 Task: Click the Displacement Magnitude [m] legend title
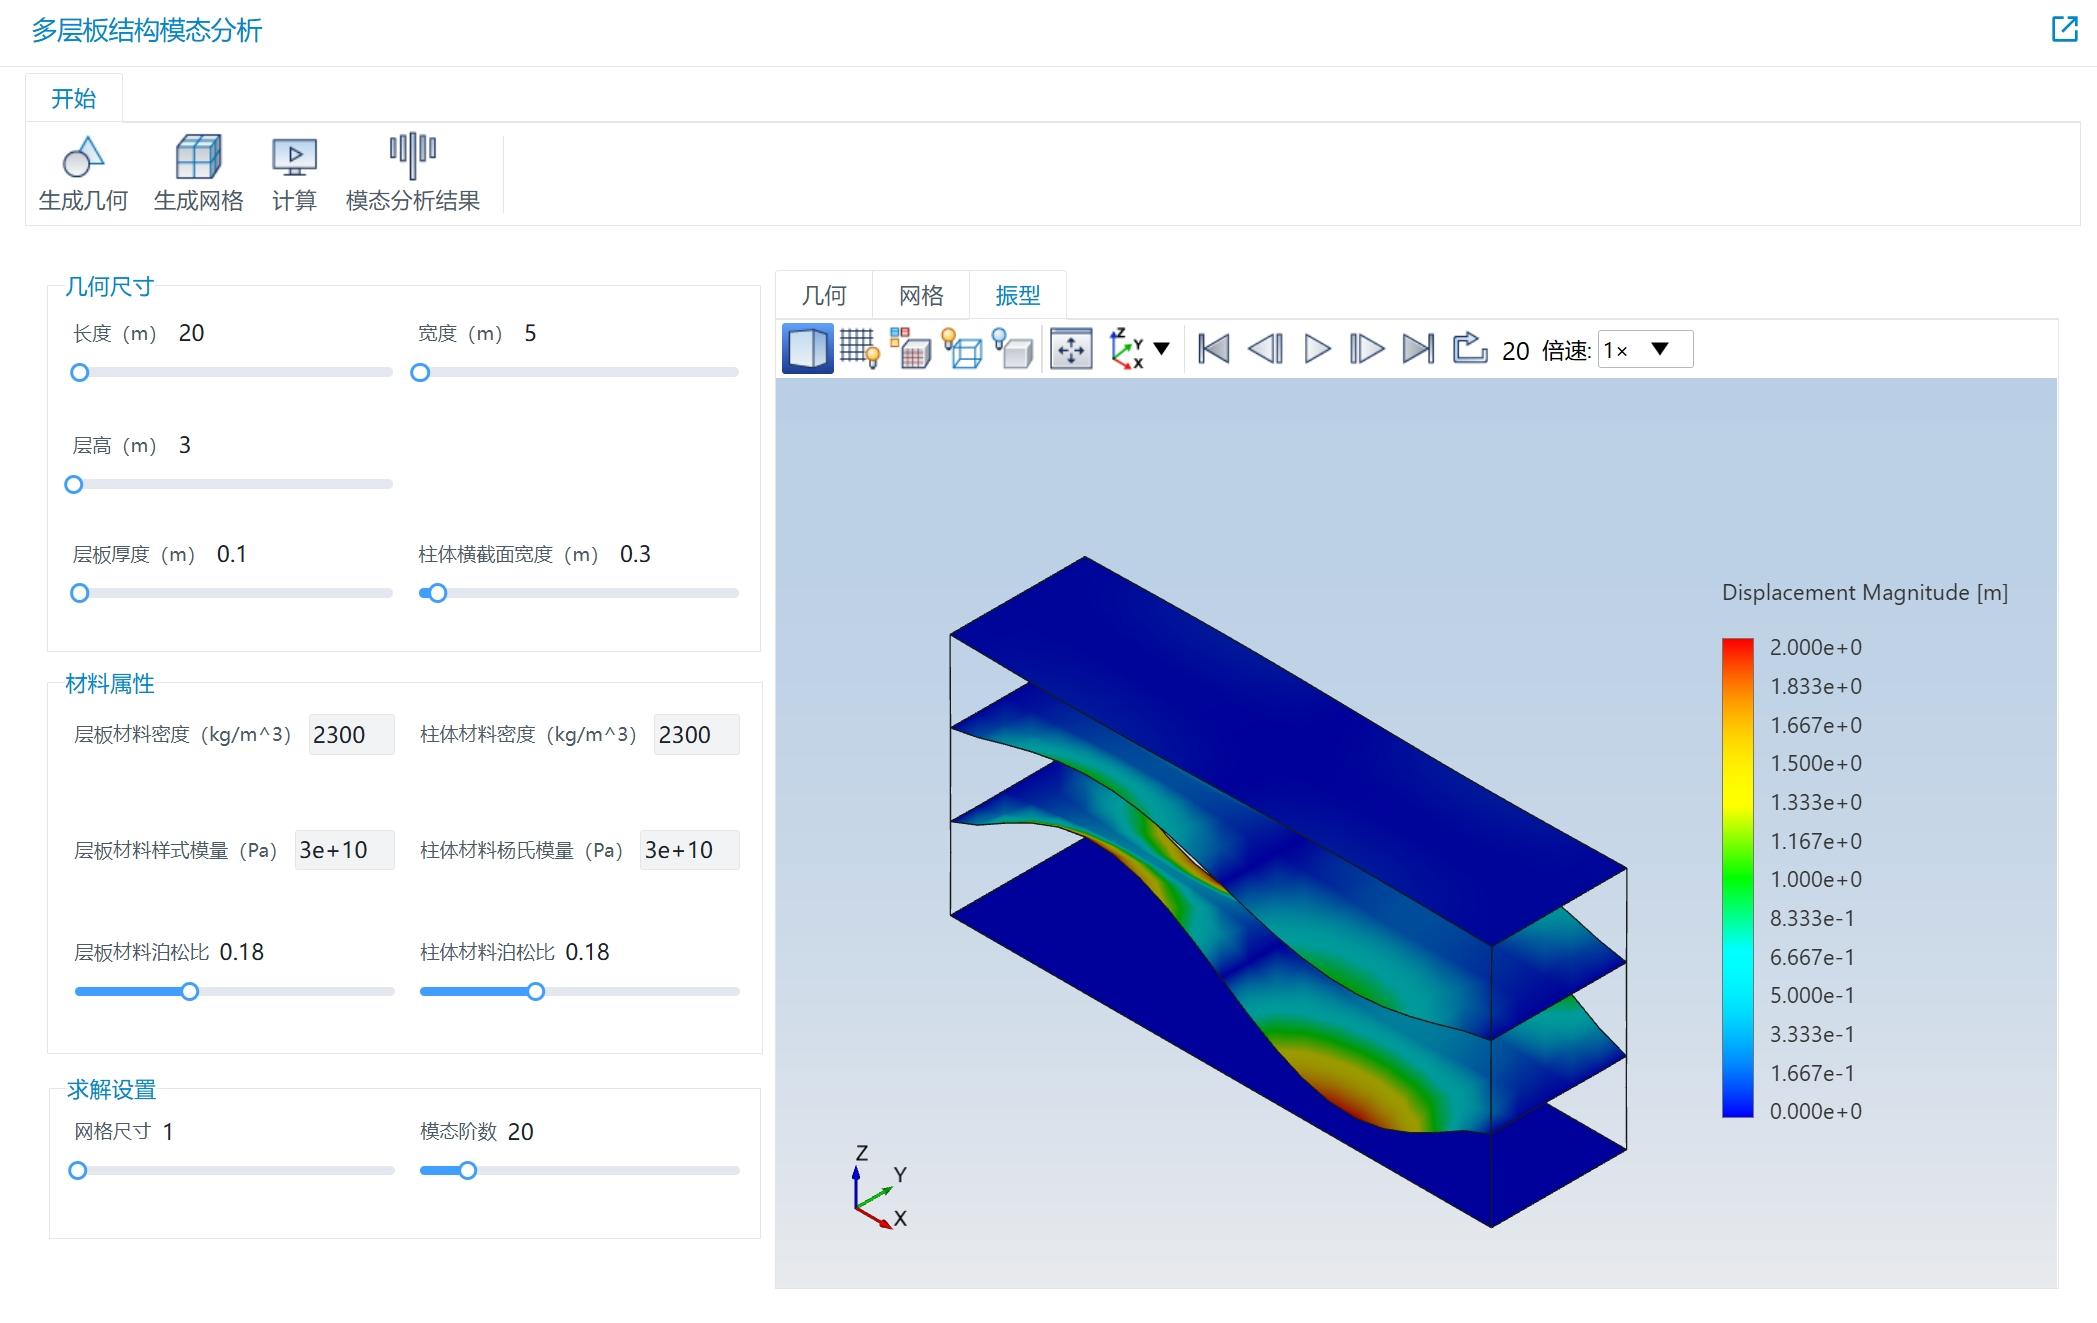(x=1864, y=593)
